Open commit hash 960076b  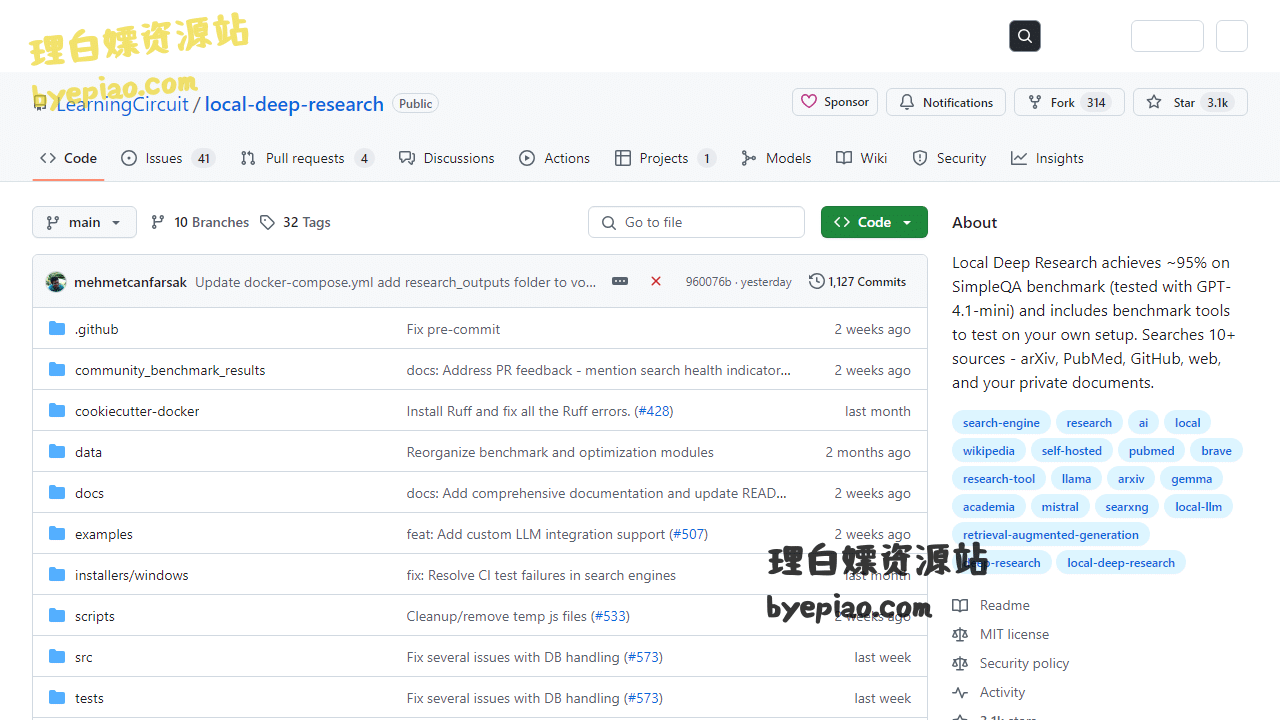click(708, 282)
